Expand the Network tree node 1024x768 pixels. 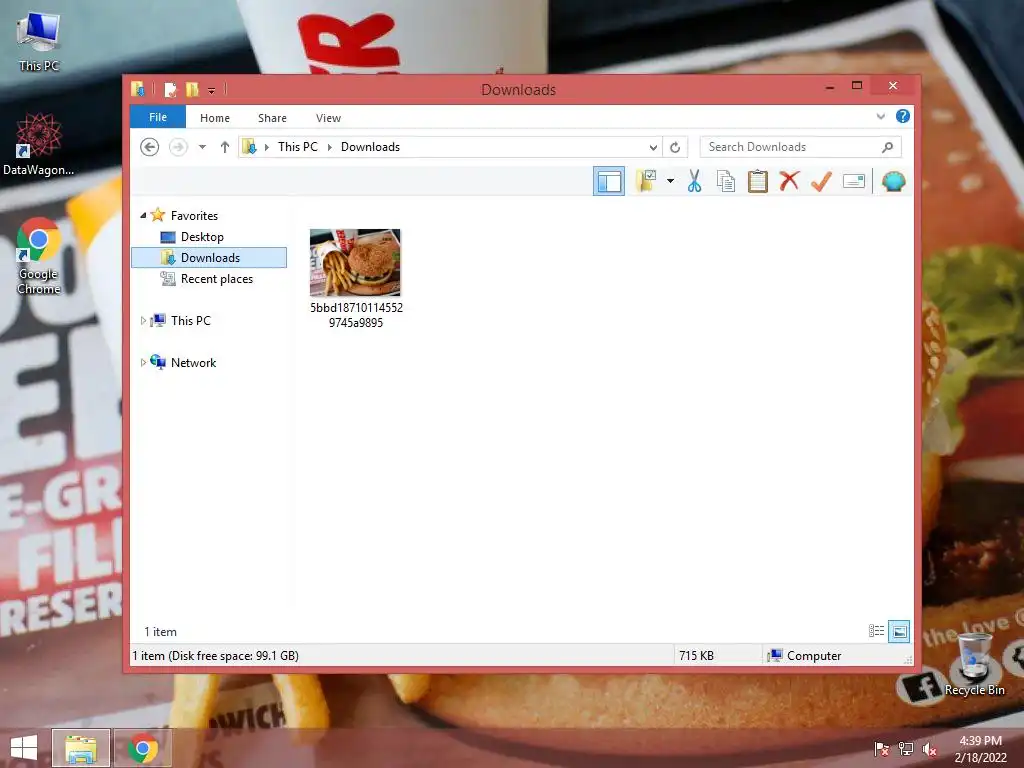tap(143, 362)
